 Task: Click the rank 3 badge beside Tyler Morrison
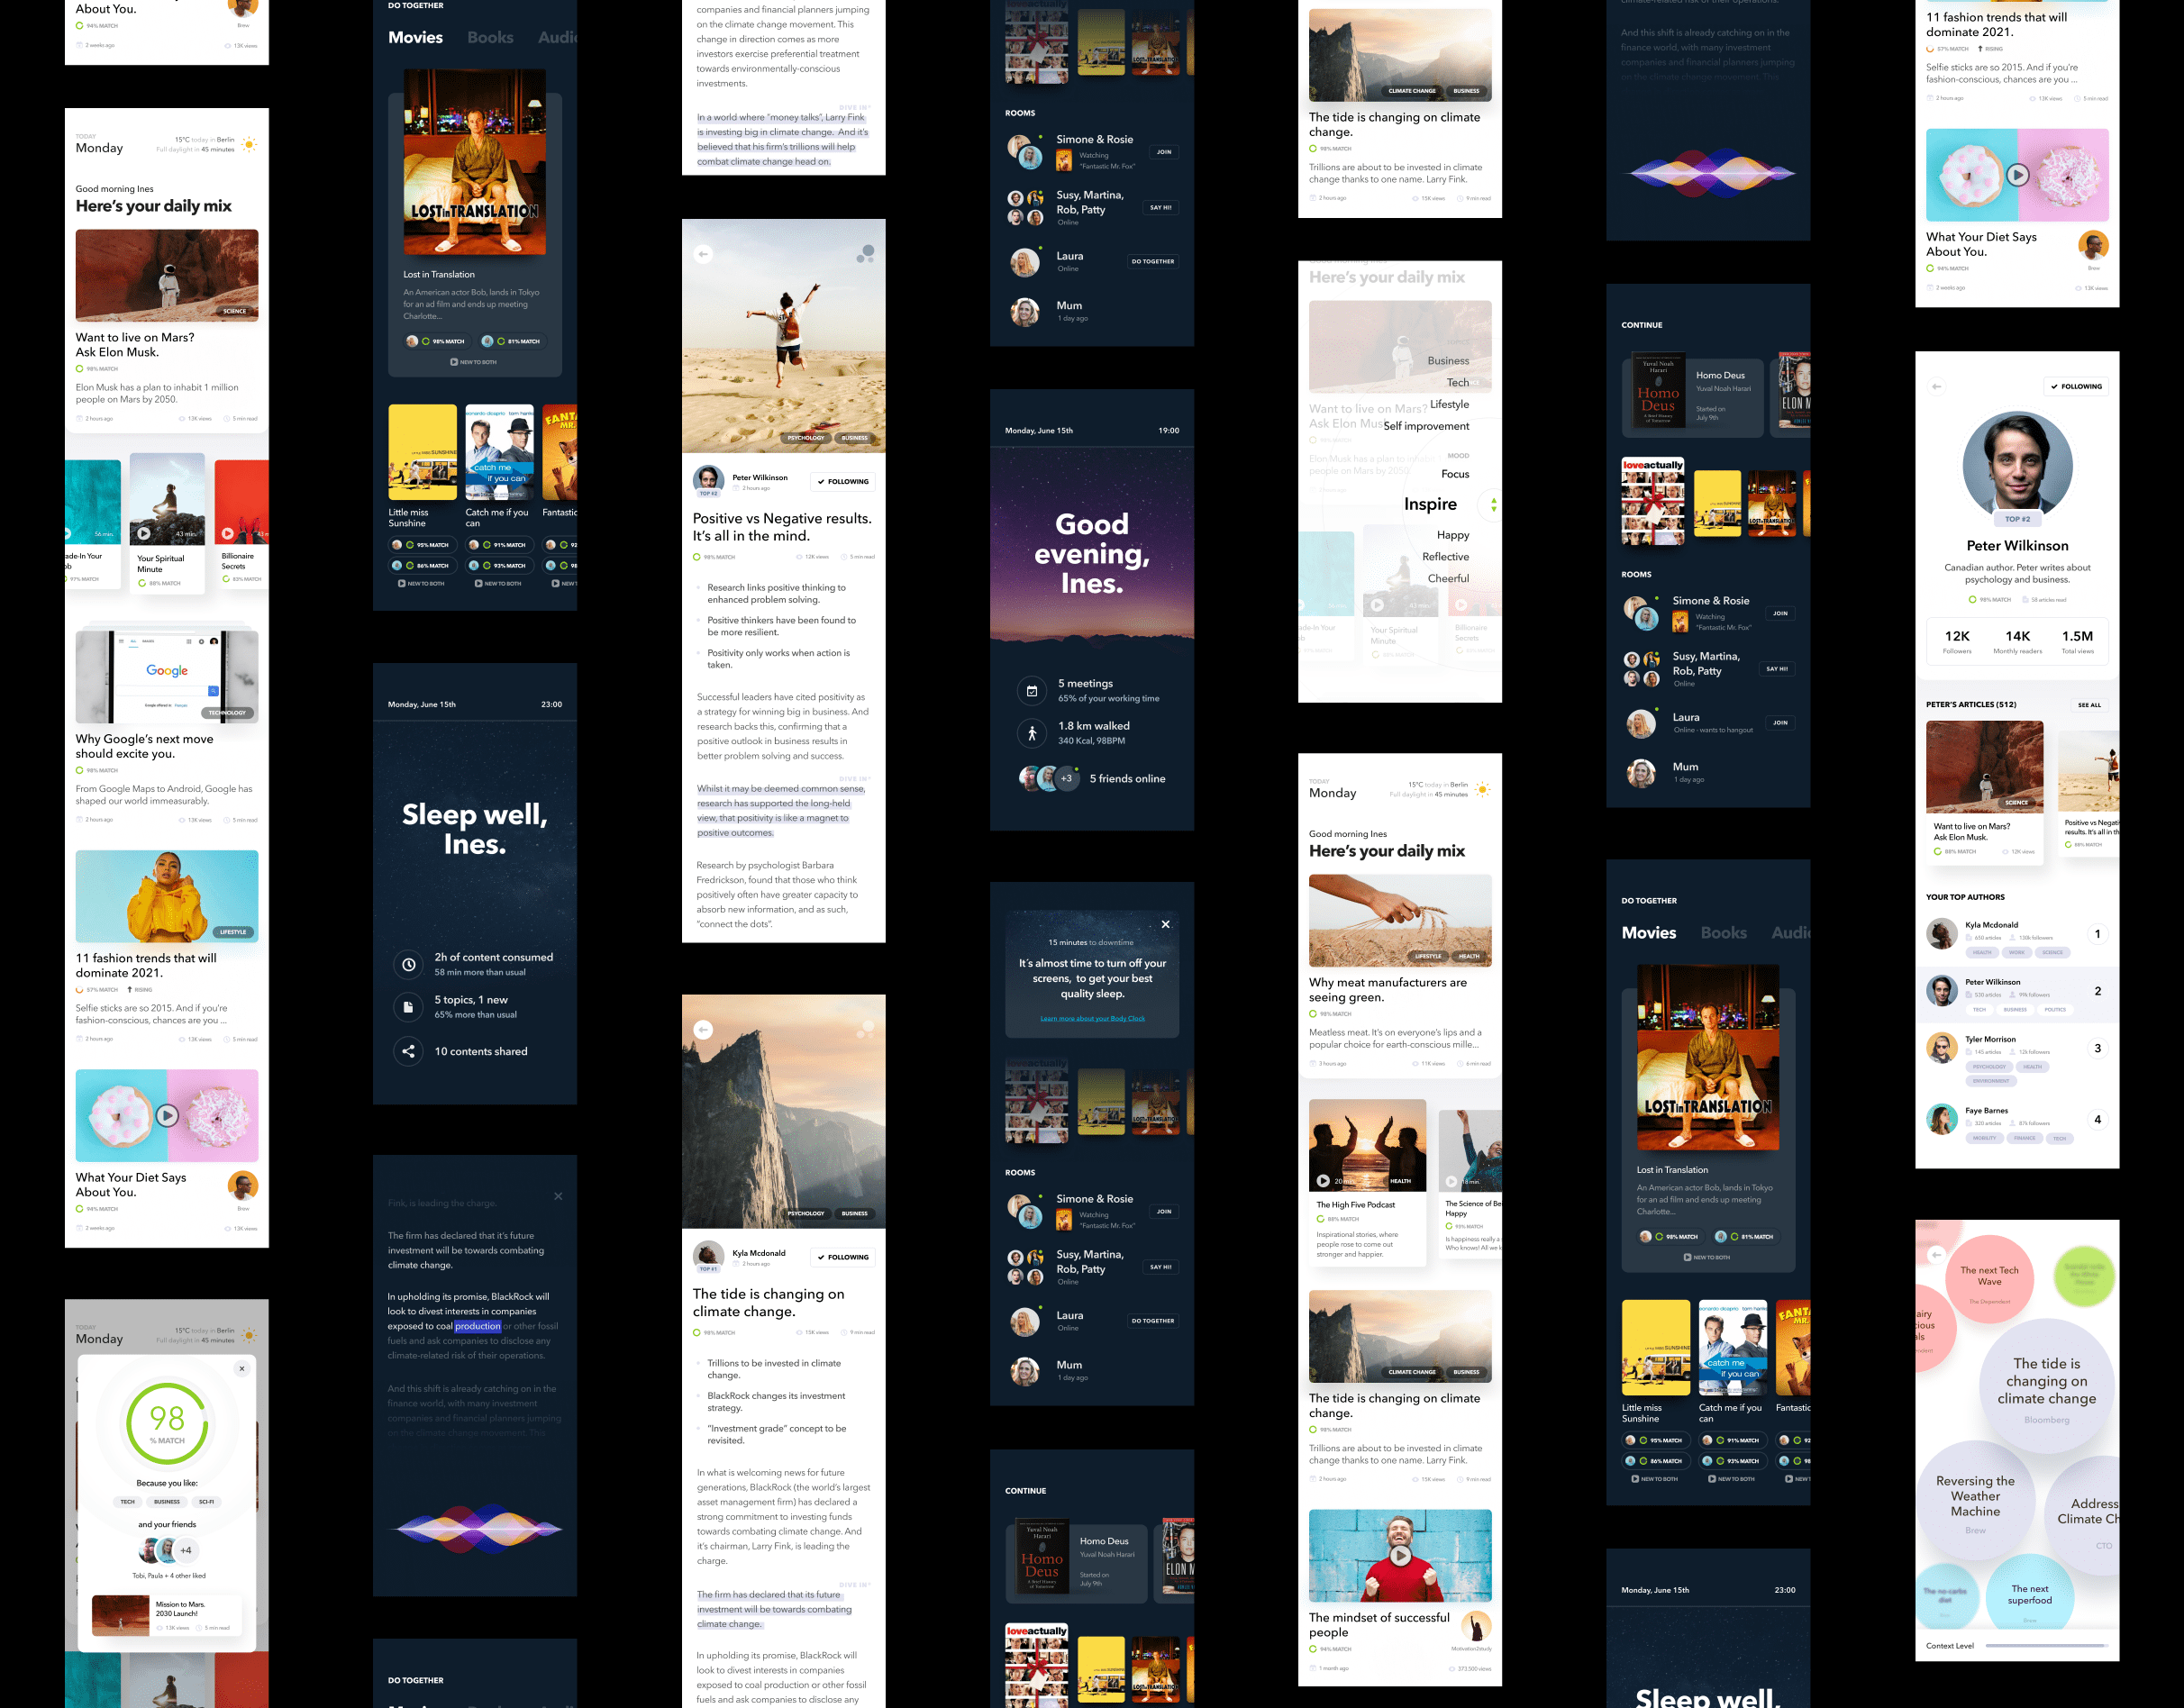pos(2097,1048)
